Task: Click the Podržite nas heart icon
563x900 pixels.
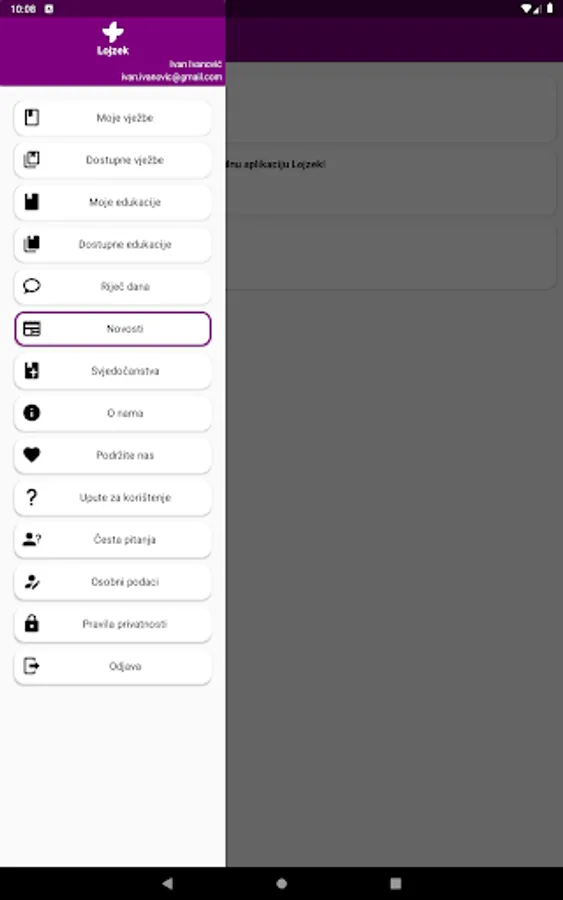Action: [32, 455]
